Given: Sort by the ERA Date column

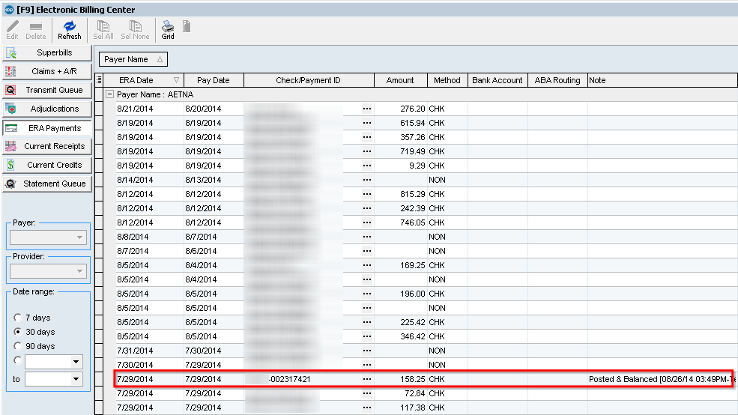Looking at the screenshot, I should pyautogui.click(x=144, y=80).
